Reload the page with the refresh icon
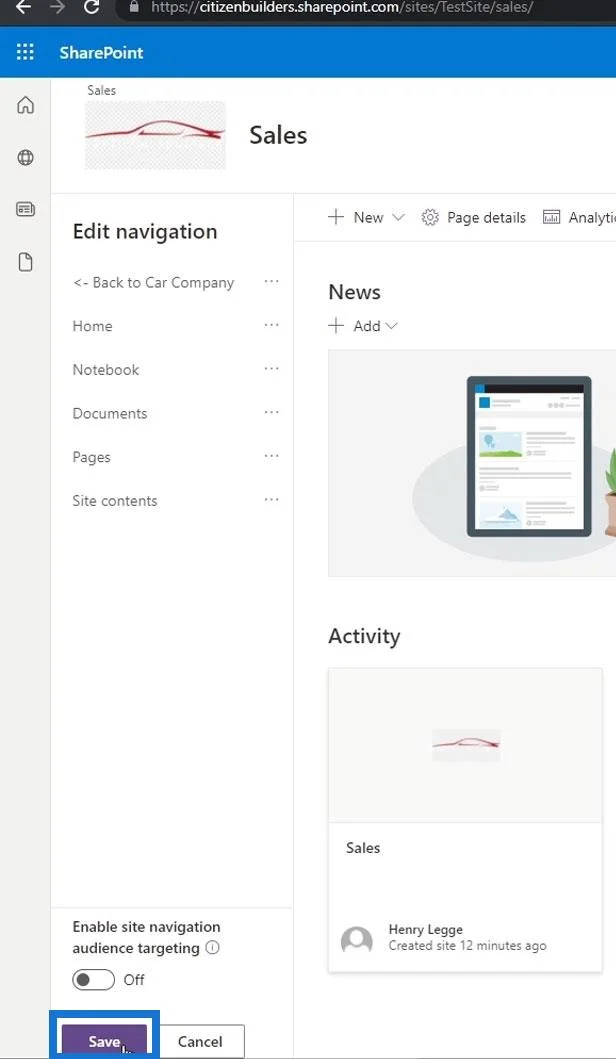Screen dimensions: 616x1059 point(91,7)
